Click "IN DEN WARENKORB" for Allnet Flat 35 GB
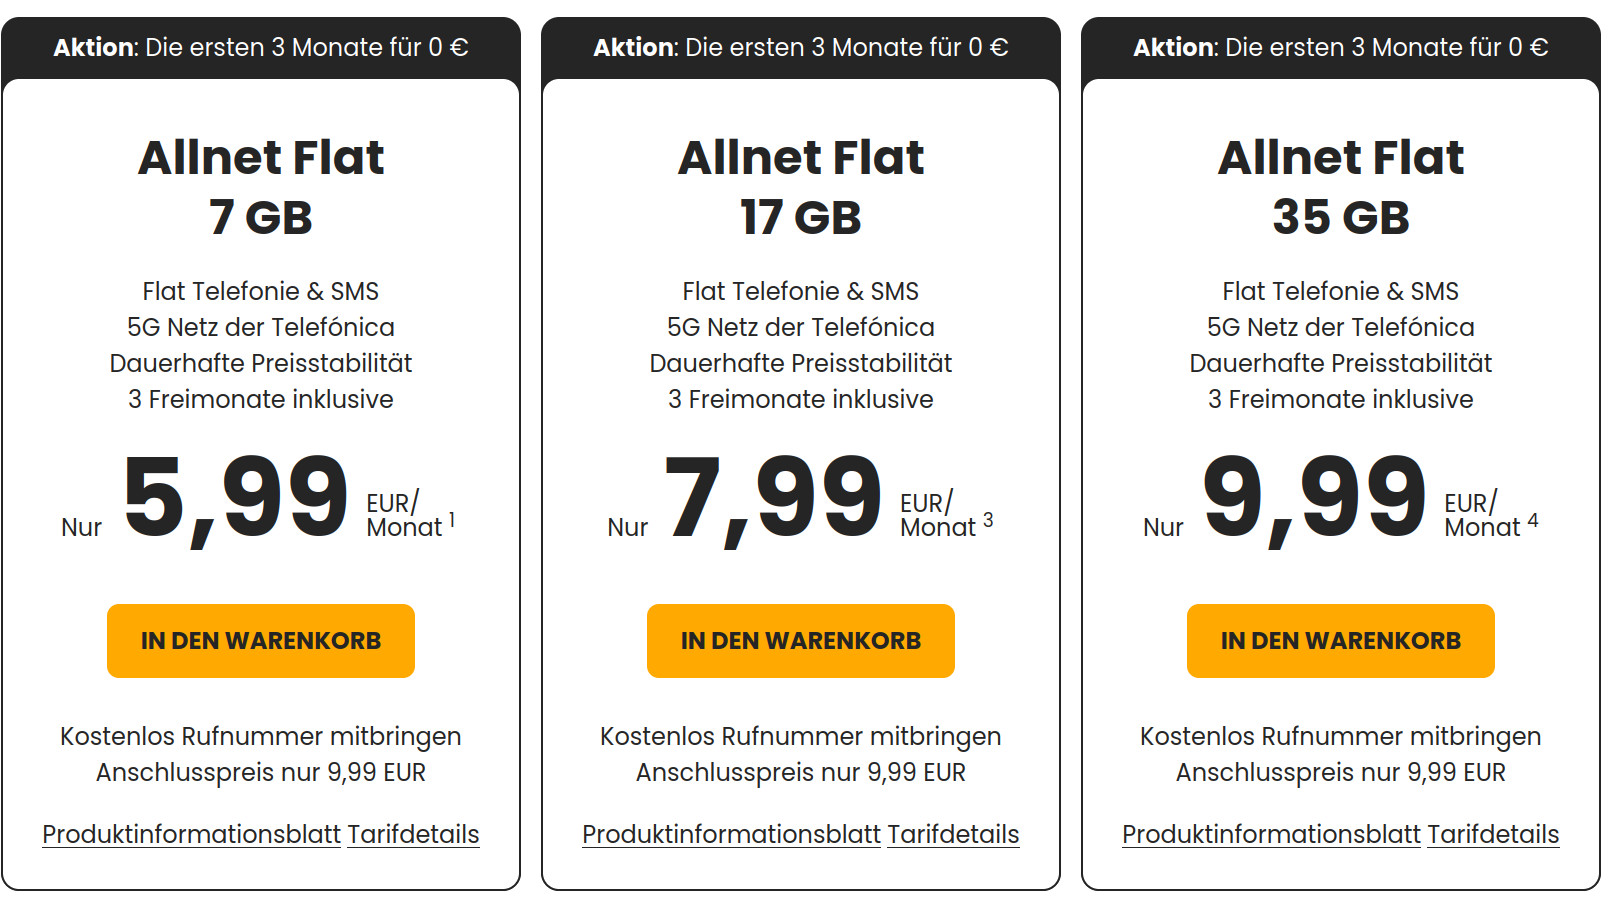The image size is (1612, 898). click(x=1341, y=641)
